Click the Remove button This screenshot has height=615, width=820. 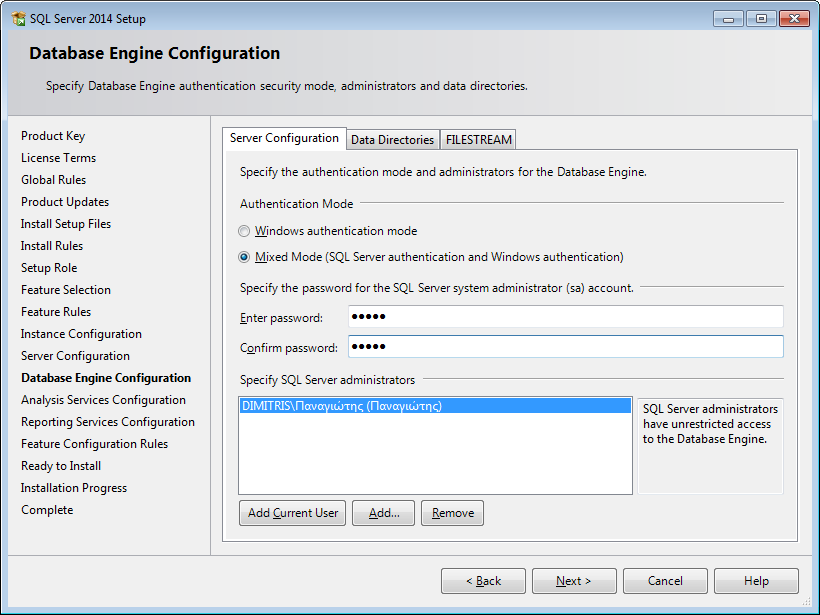452,513
